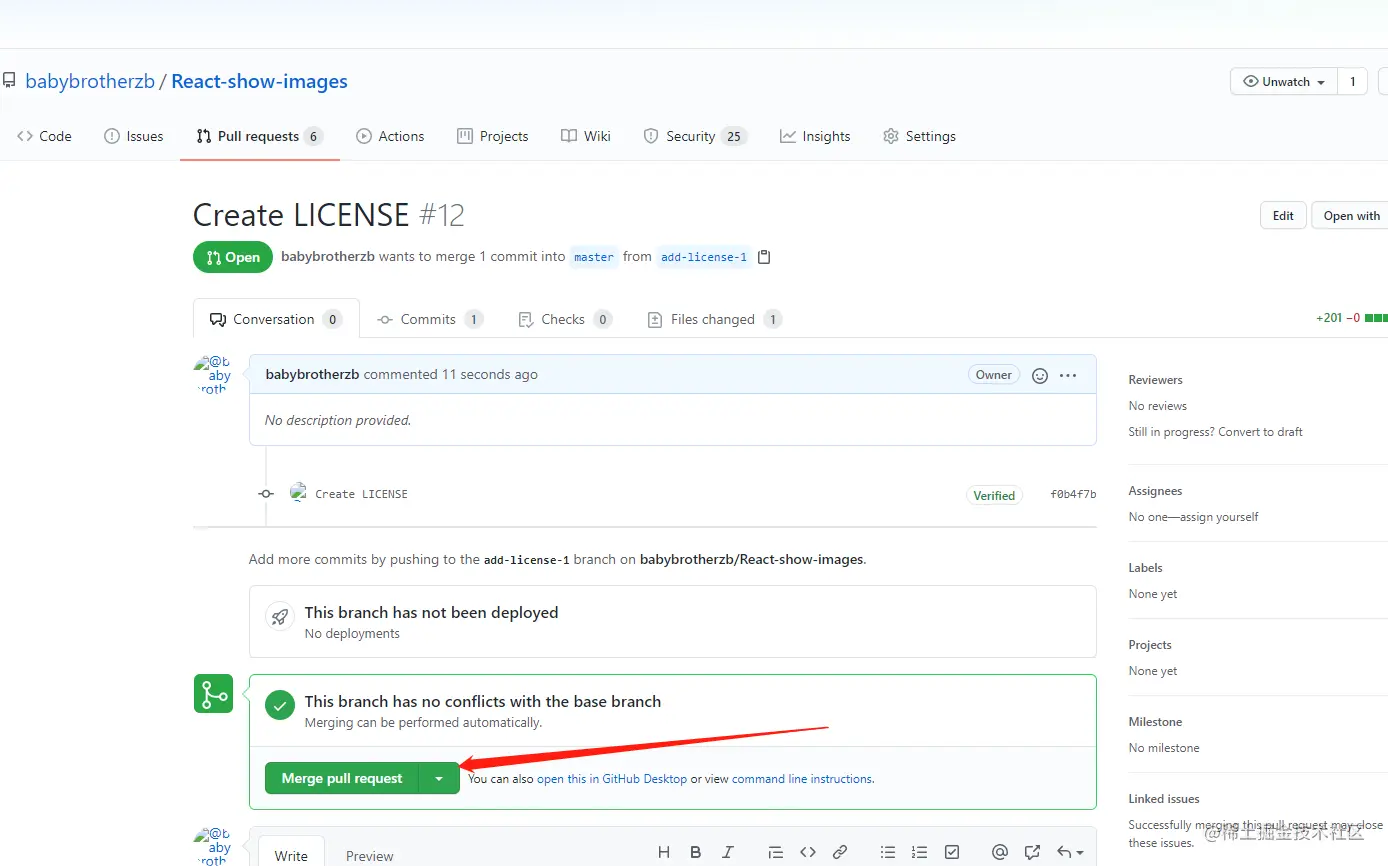This screenshot has width=1388, height=866.
Task: Apply italic formatting in the comment editor
Action: pyautogui.click(x=728, y=852)
